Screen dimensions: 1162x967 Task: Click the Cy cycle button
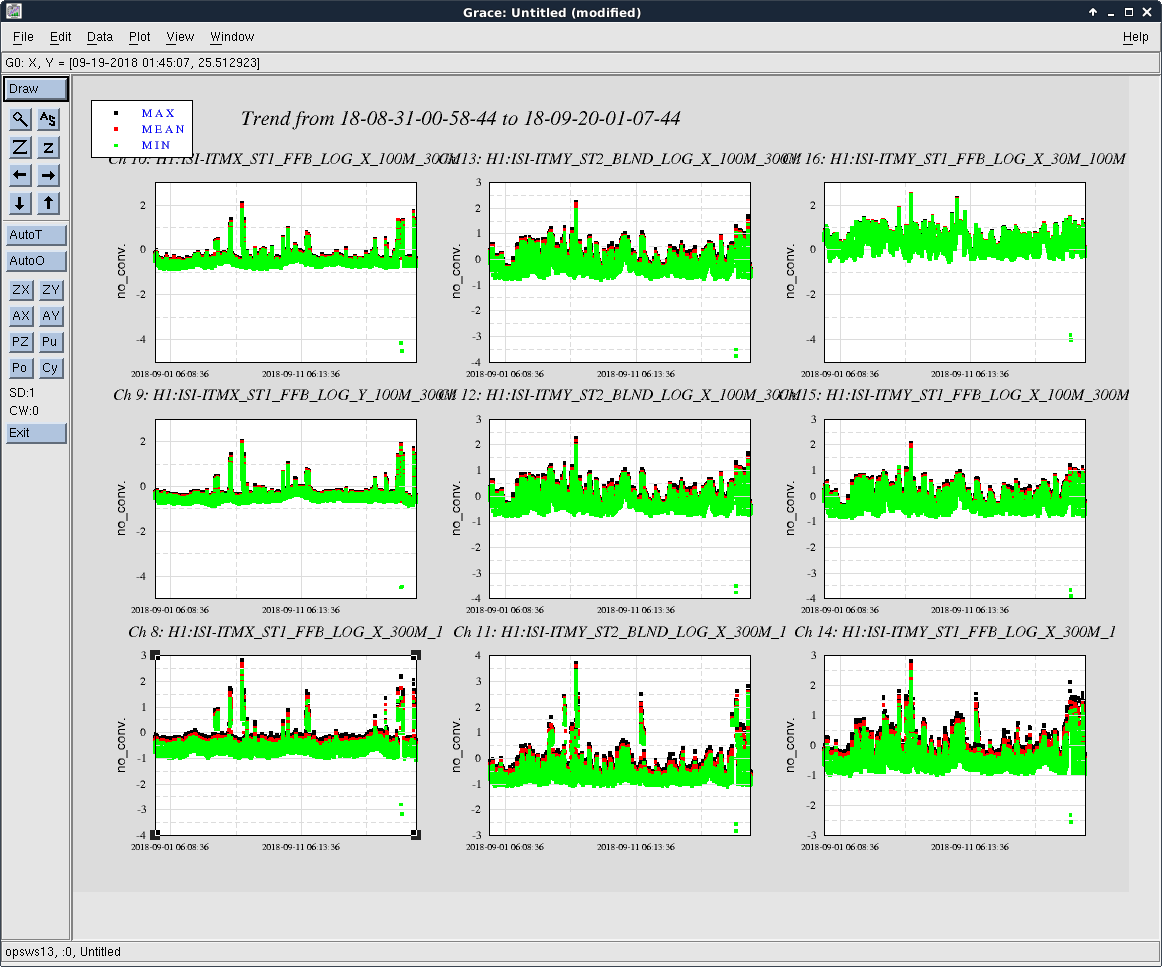50,368
